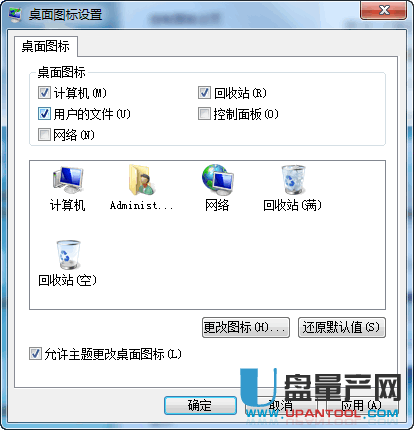Toggle 允许主题更改桌面图标(L) checkbox
The height and width of the screenshot is (430, 414).
pyautogui.click(x=35, y=354)
